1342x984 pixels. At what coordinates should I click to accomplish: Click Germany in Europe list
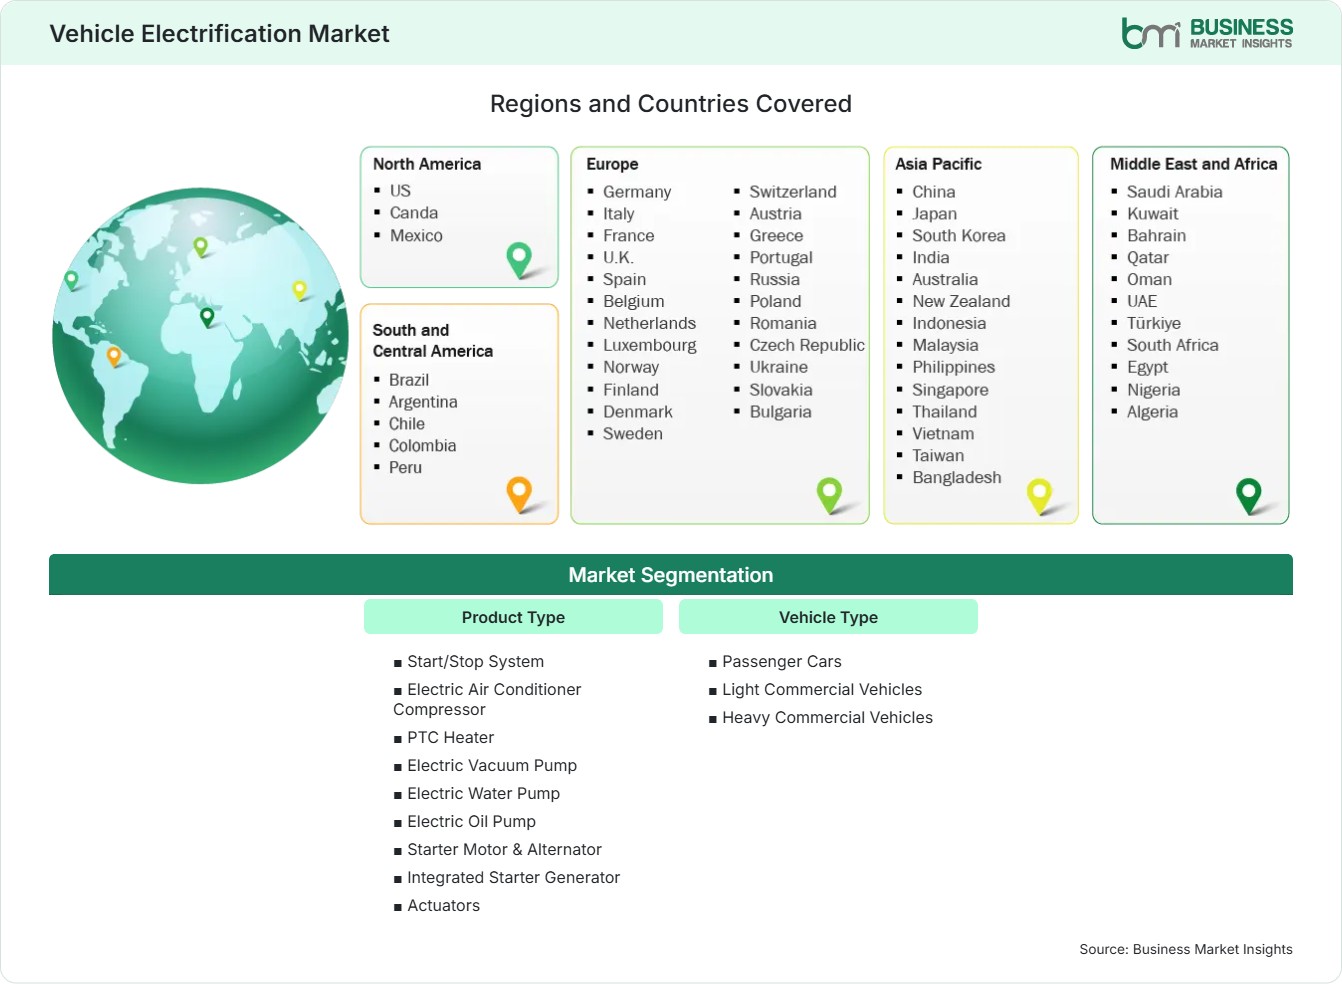pyautogui.click(x=637, y=192)
